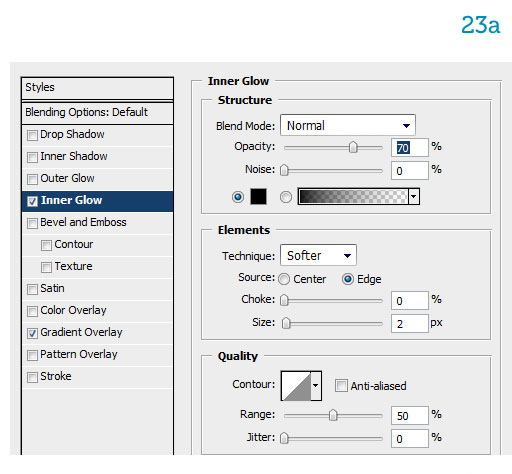512x474 pixels.
Task: Click the black glow color swatch
Action: pos(258,196)
